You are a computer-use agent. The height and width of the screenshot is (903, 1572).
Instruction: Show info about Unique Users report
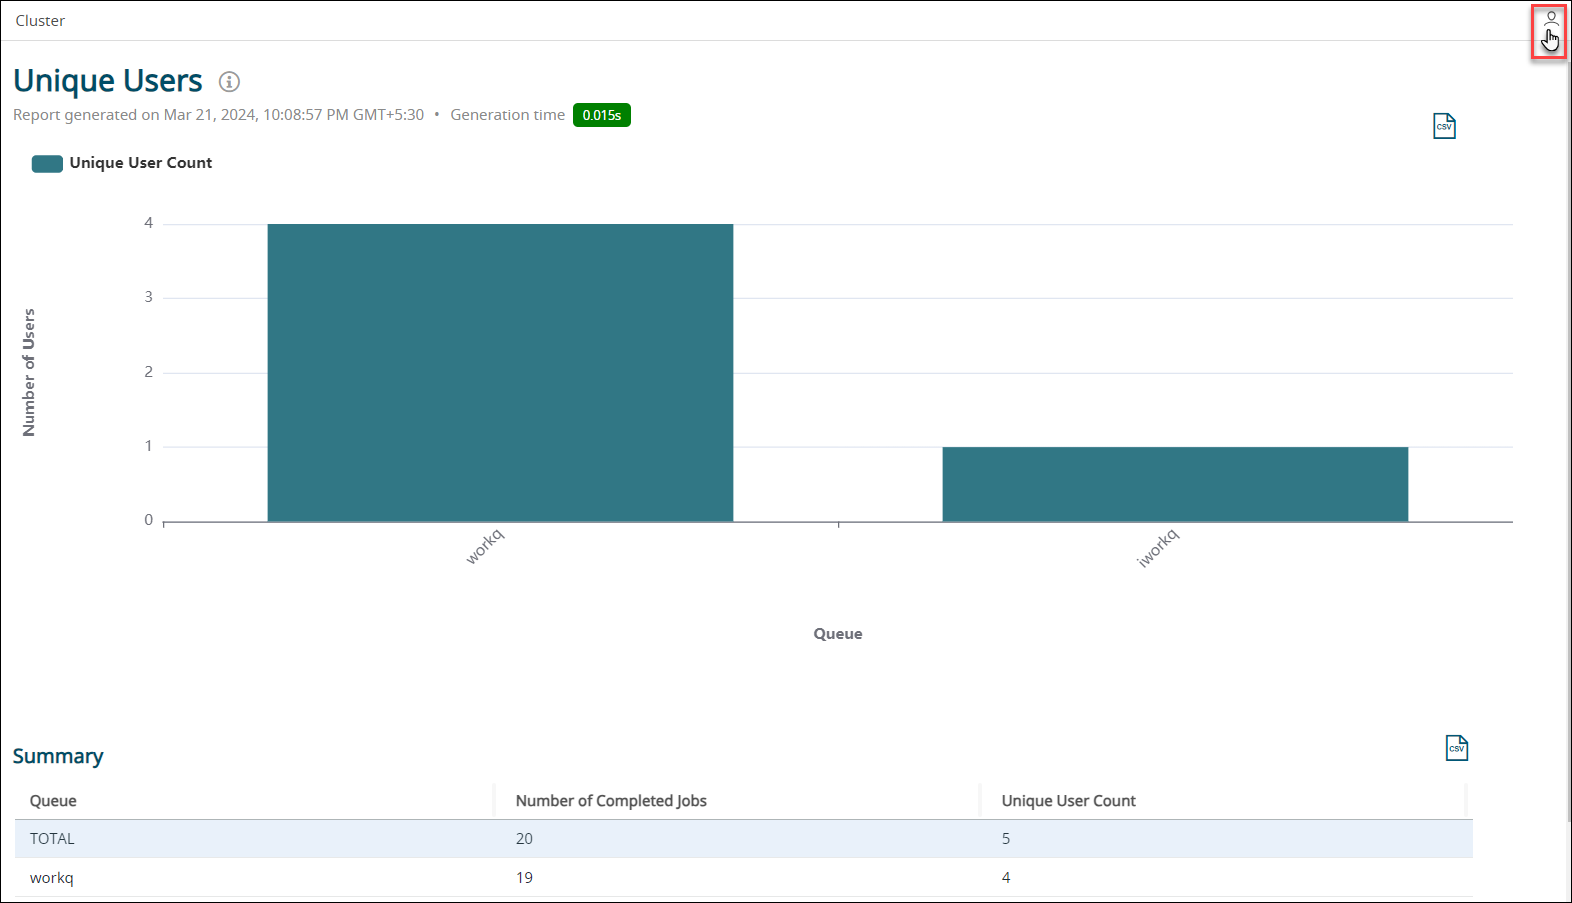pos(229,82)
